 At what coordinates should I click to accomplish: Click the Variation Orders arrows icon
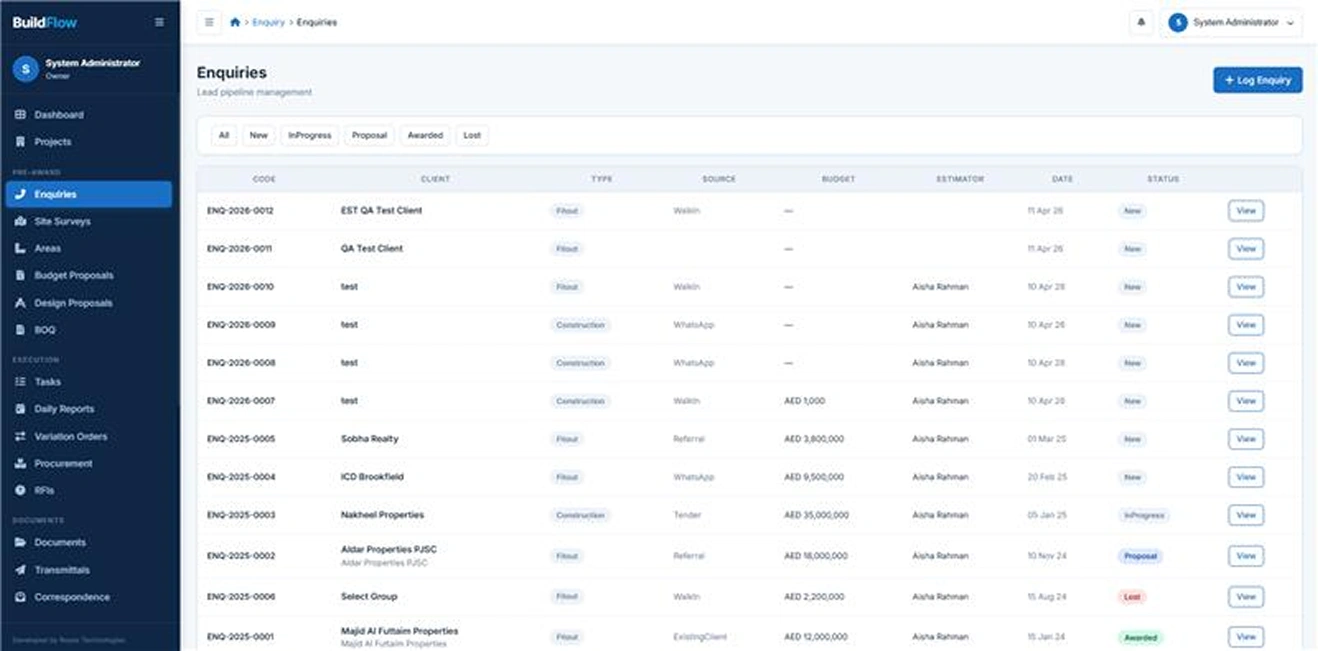[x=21, y=437]
